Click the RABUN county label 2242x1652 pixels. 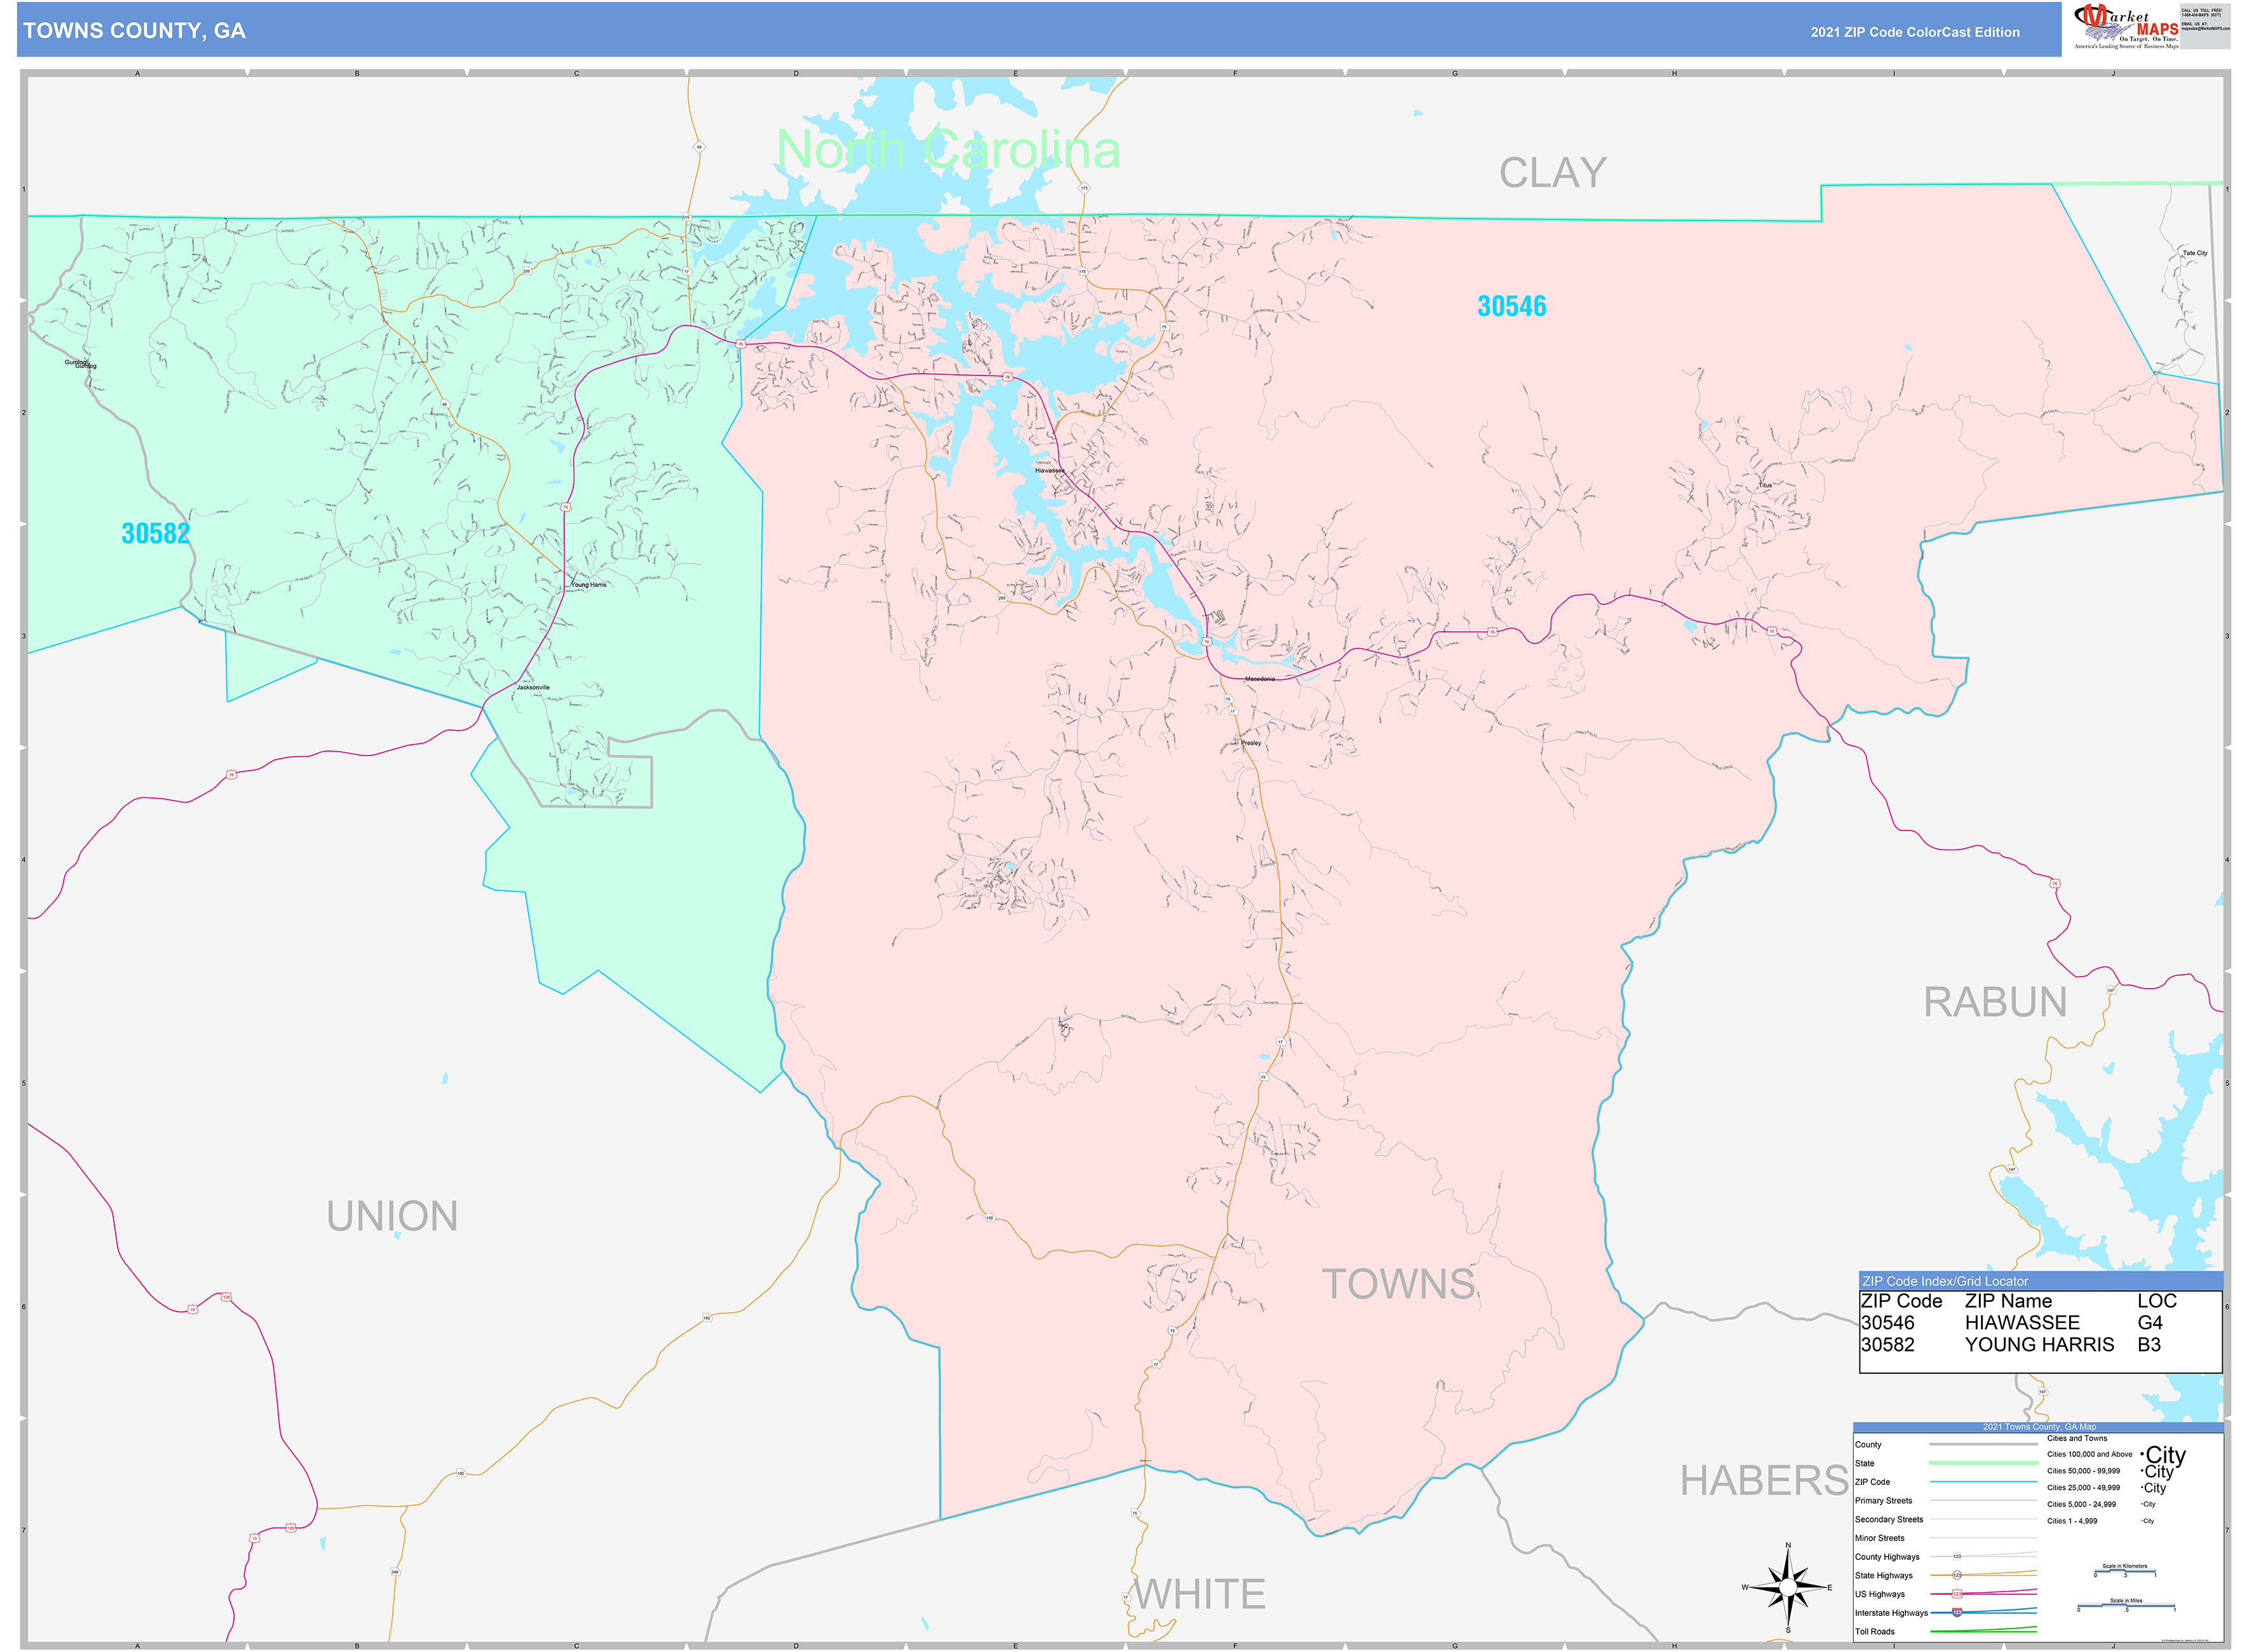tap(1994, 1002)
